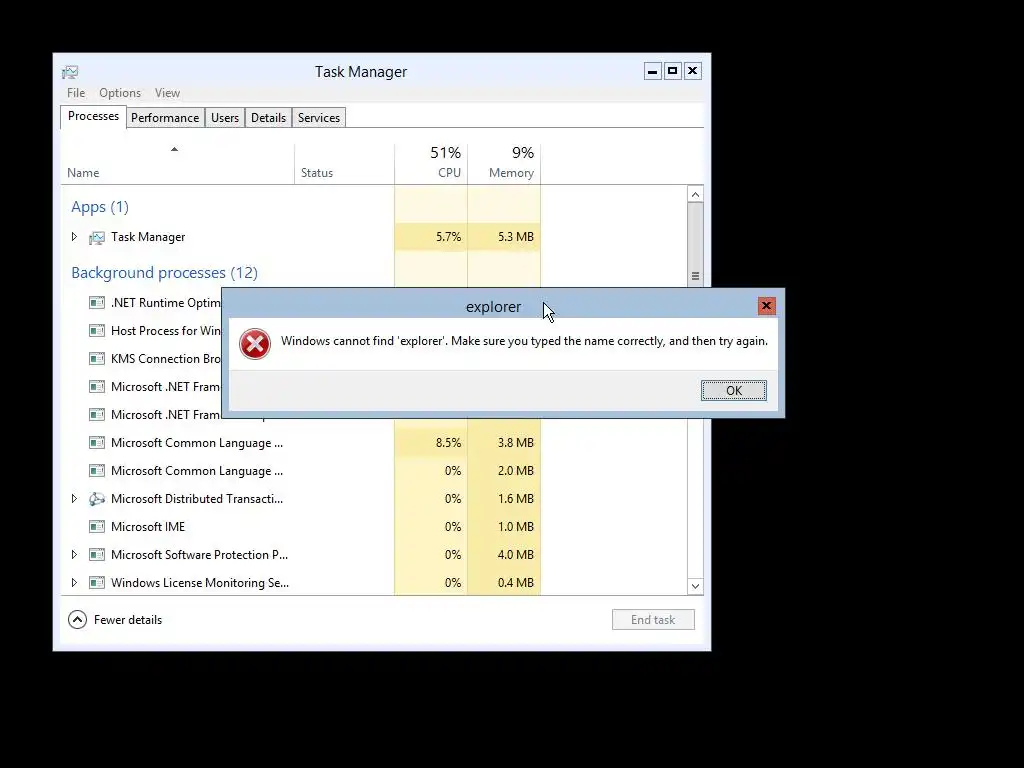The image size is (1024, 768).
Task: Expand Microsoft Distributed Transaction row
Action: 74,499
